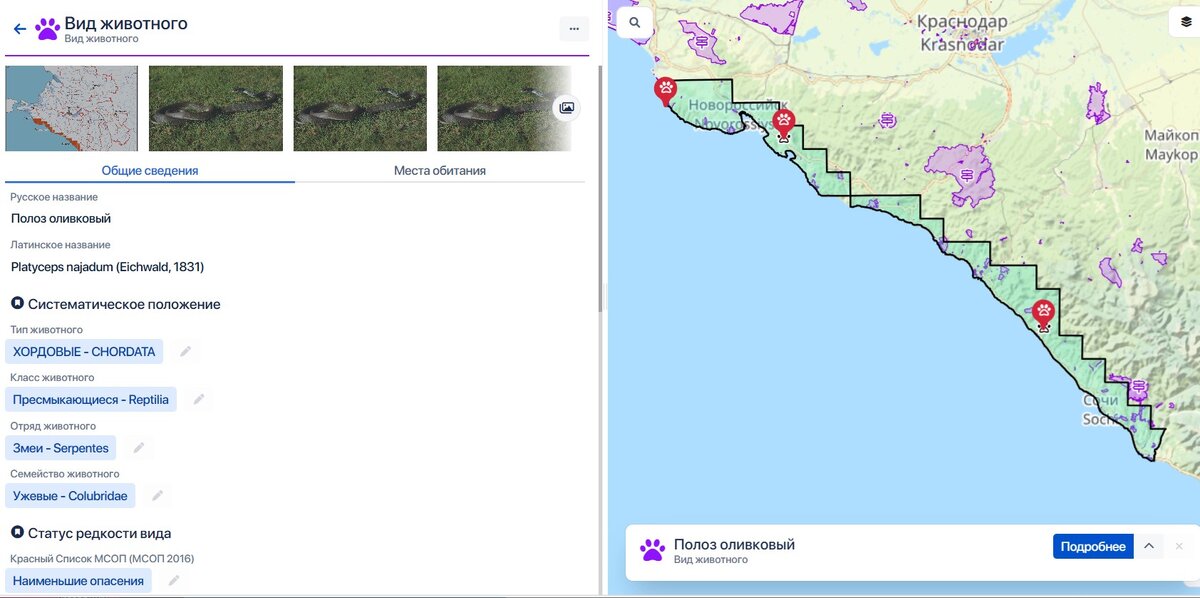Edit the Ужевые - Colubridae pencil
The width and height of the screenshot is (1200, 598).
tap(157, 496)
